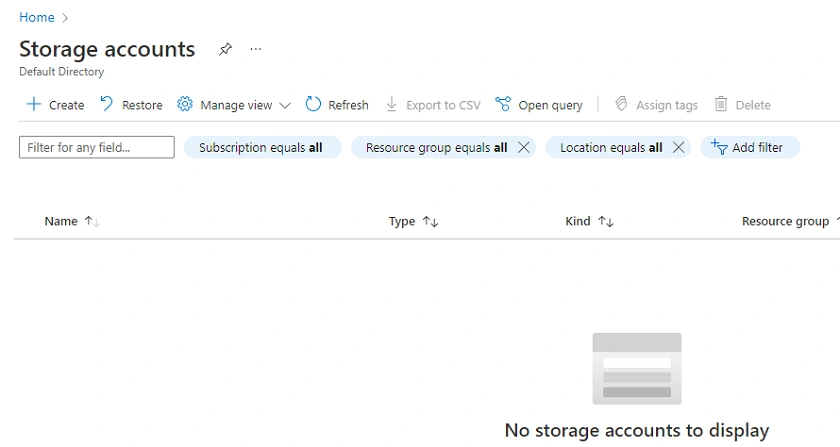The width and height of the screenshot is (840, 447).
Task: Click the Export to CSV label
Action: 443,105
